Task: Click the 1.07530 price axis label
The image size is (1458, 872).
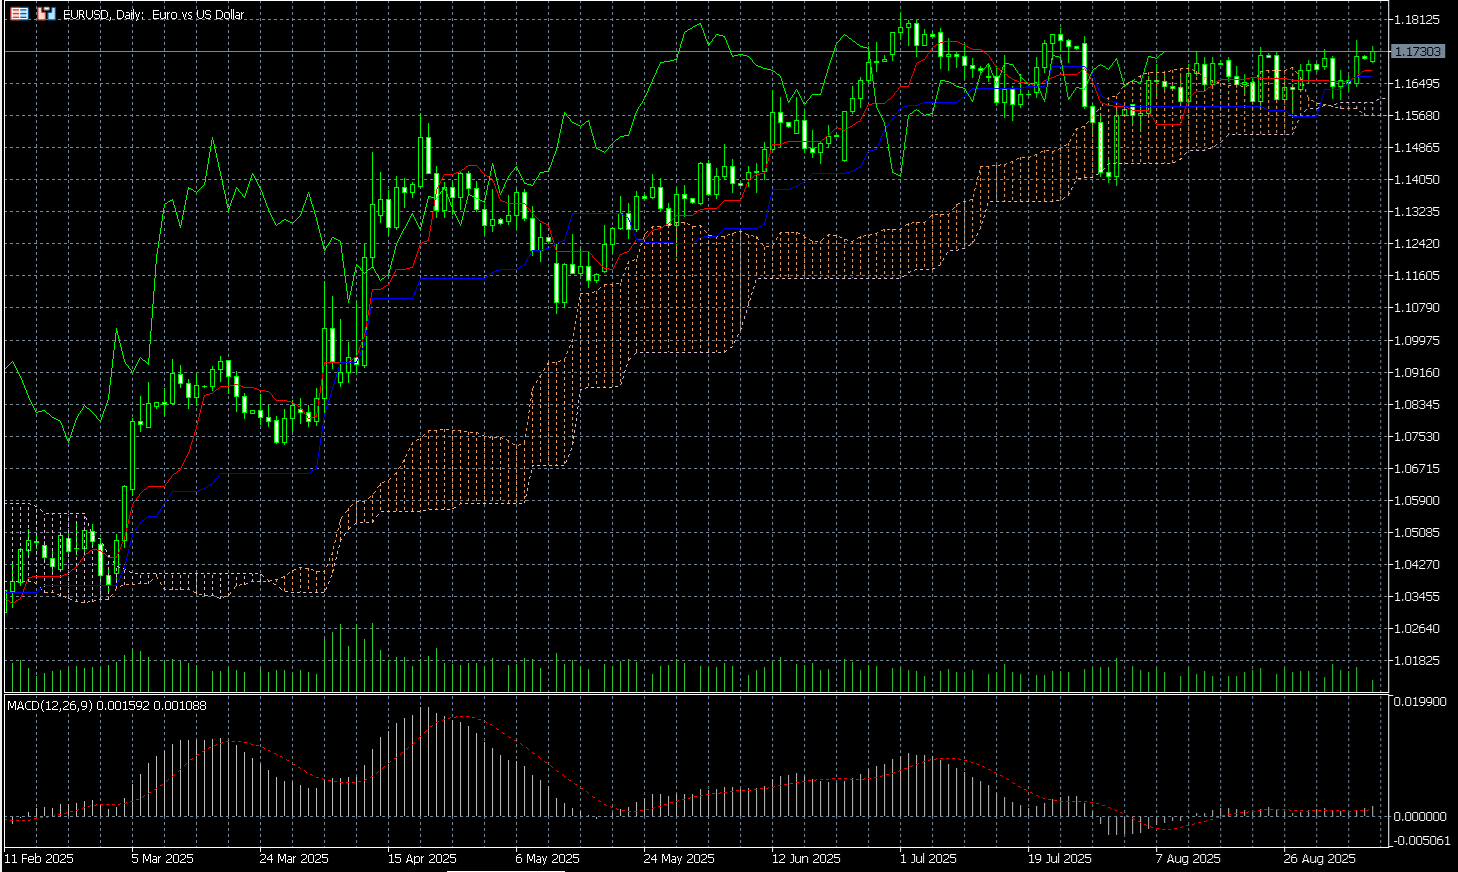Action: coord(1416,437)
